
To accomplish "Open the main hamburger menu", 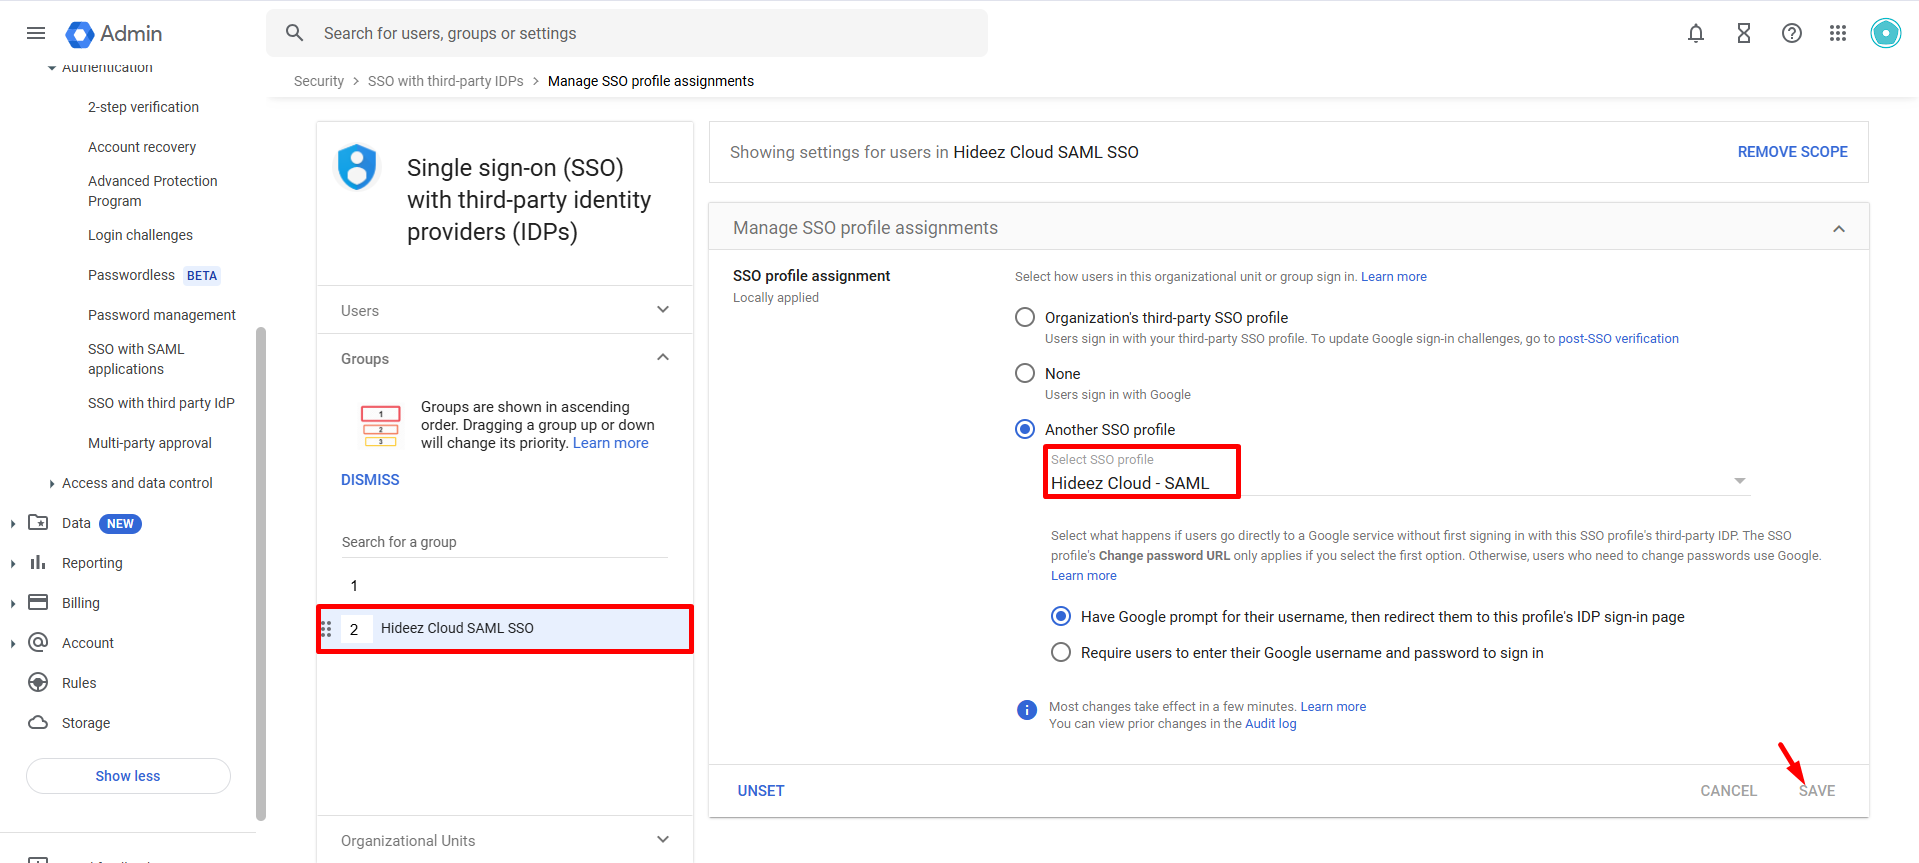I will (x=36, y=33).
